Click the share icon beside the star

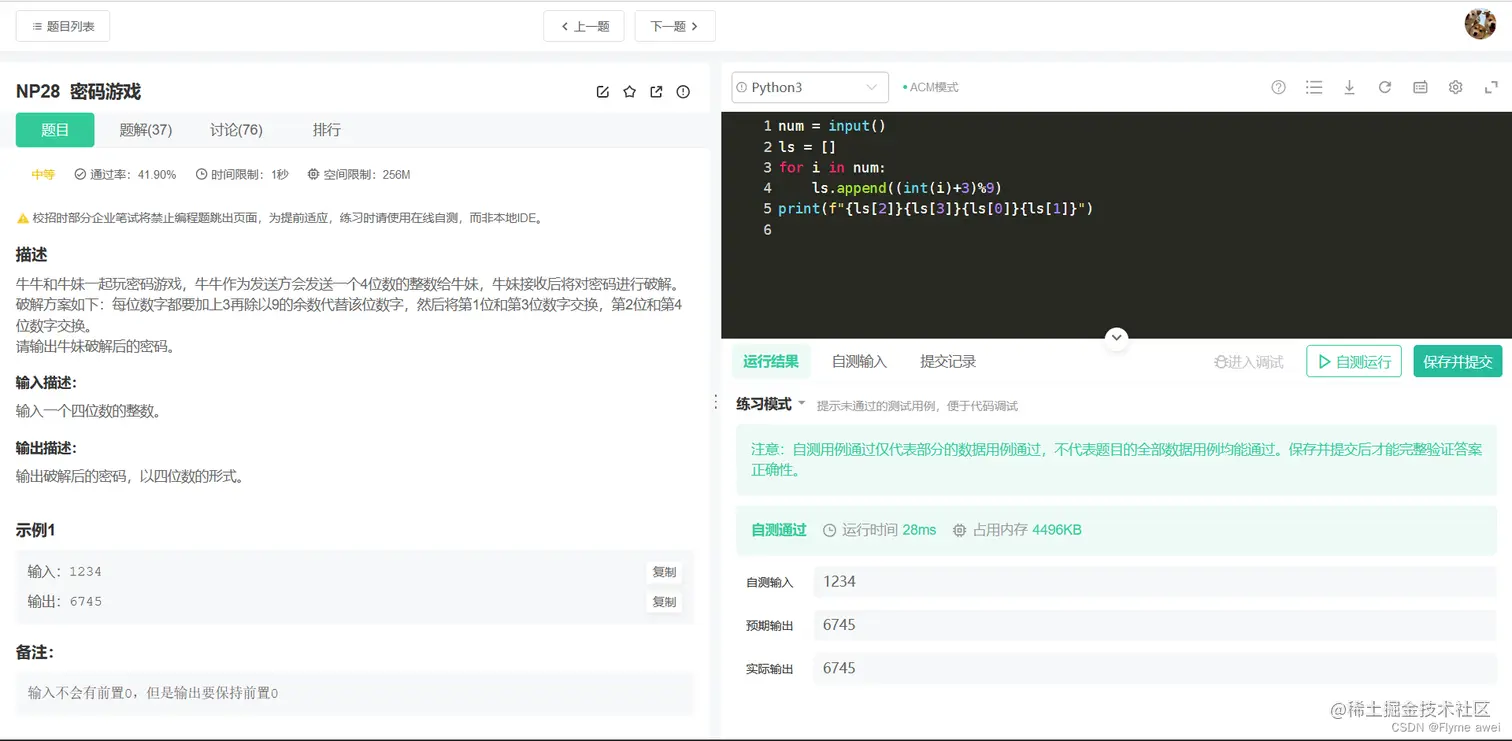pos(655,91)
